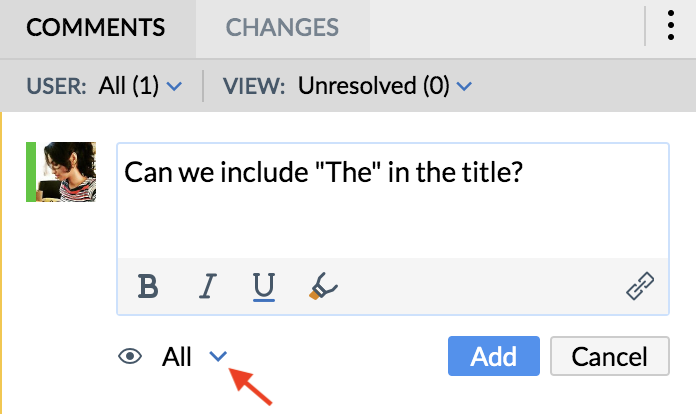Apply bold formatting to comment

pos(149,287)
